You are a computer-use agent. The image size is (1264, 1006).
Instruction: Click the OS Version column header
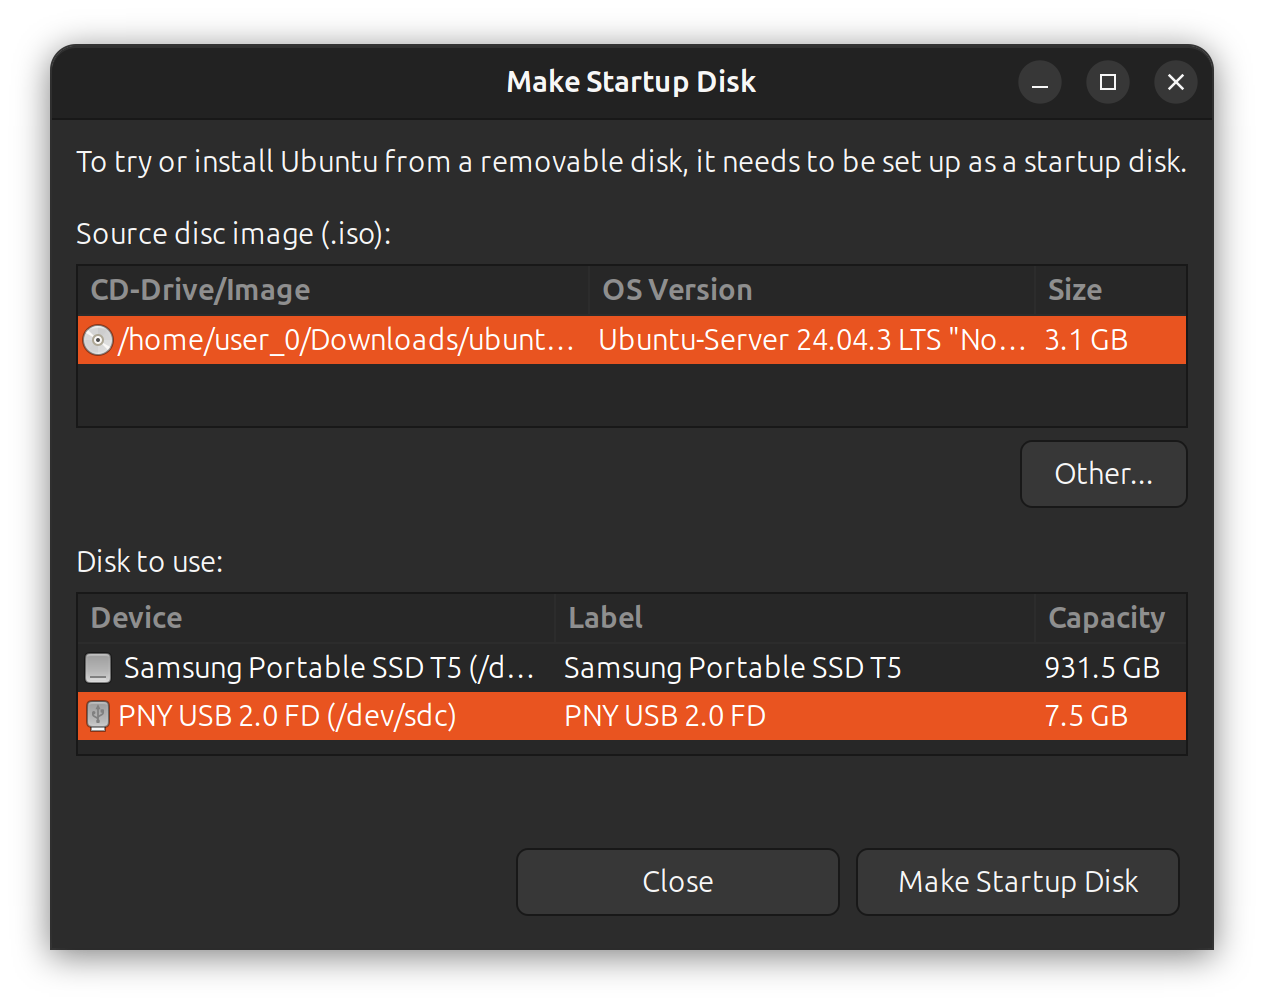pyautogui.click(x=677, y=290)
